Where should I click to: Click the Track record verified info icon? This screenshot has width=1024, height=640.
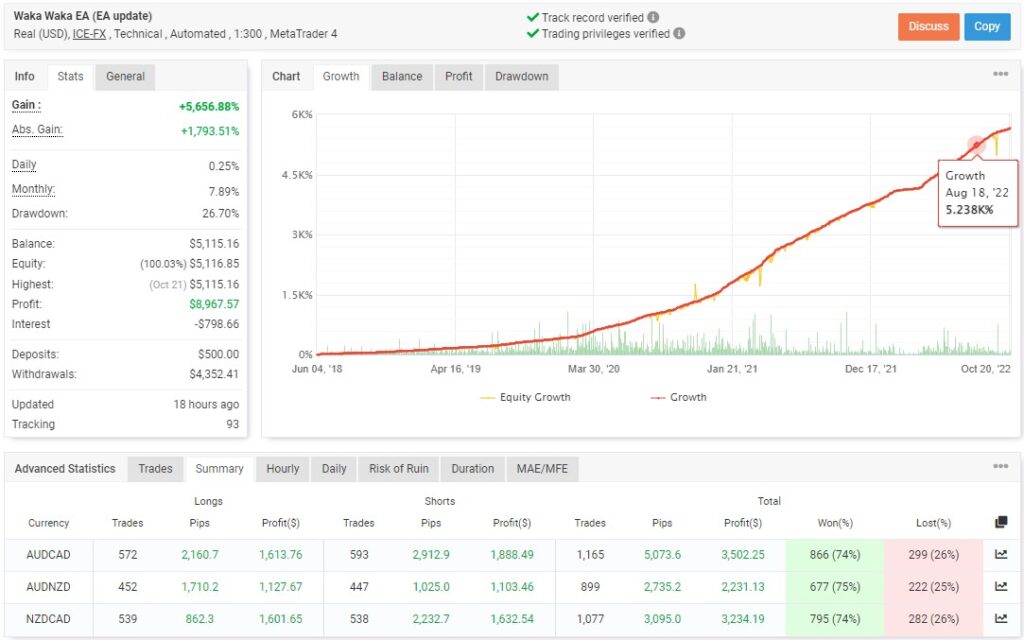653,18
